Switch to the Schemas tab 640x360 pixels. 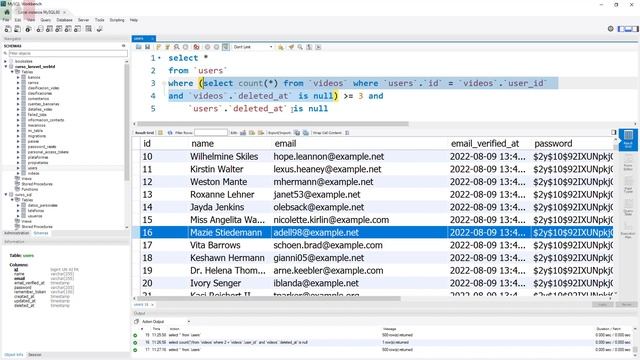tap(41, 233)
